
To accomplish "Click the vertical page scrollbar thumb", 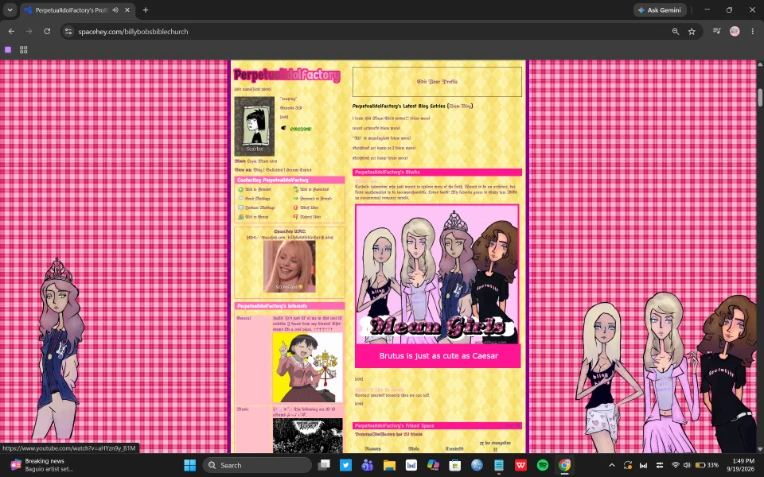I will 760,97.
